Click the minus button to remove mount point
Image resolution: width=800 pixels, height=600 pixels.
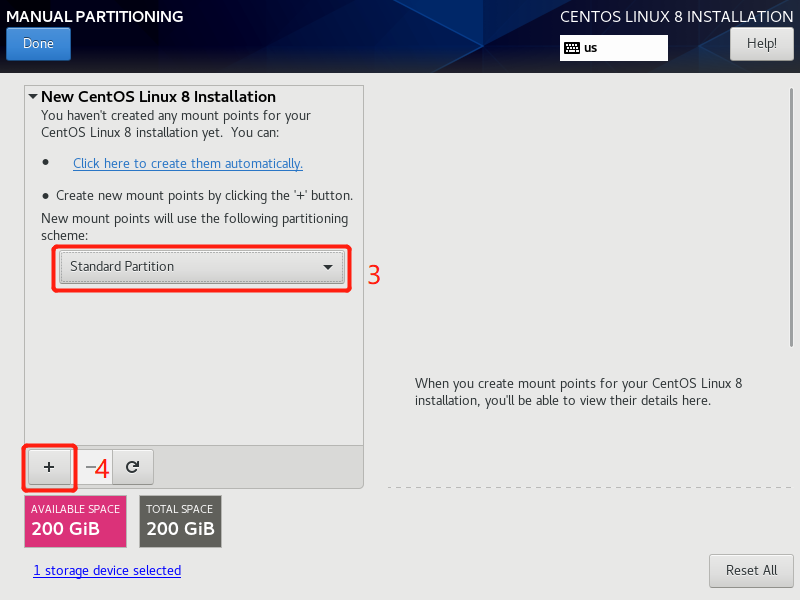[x=92, y=467]
